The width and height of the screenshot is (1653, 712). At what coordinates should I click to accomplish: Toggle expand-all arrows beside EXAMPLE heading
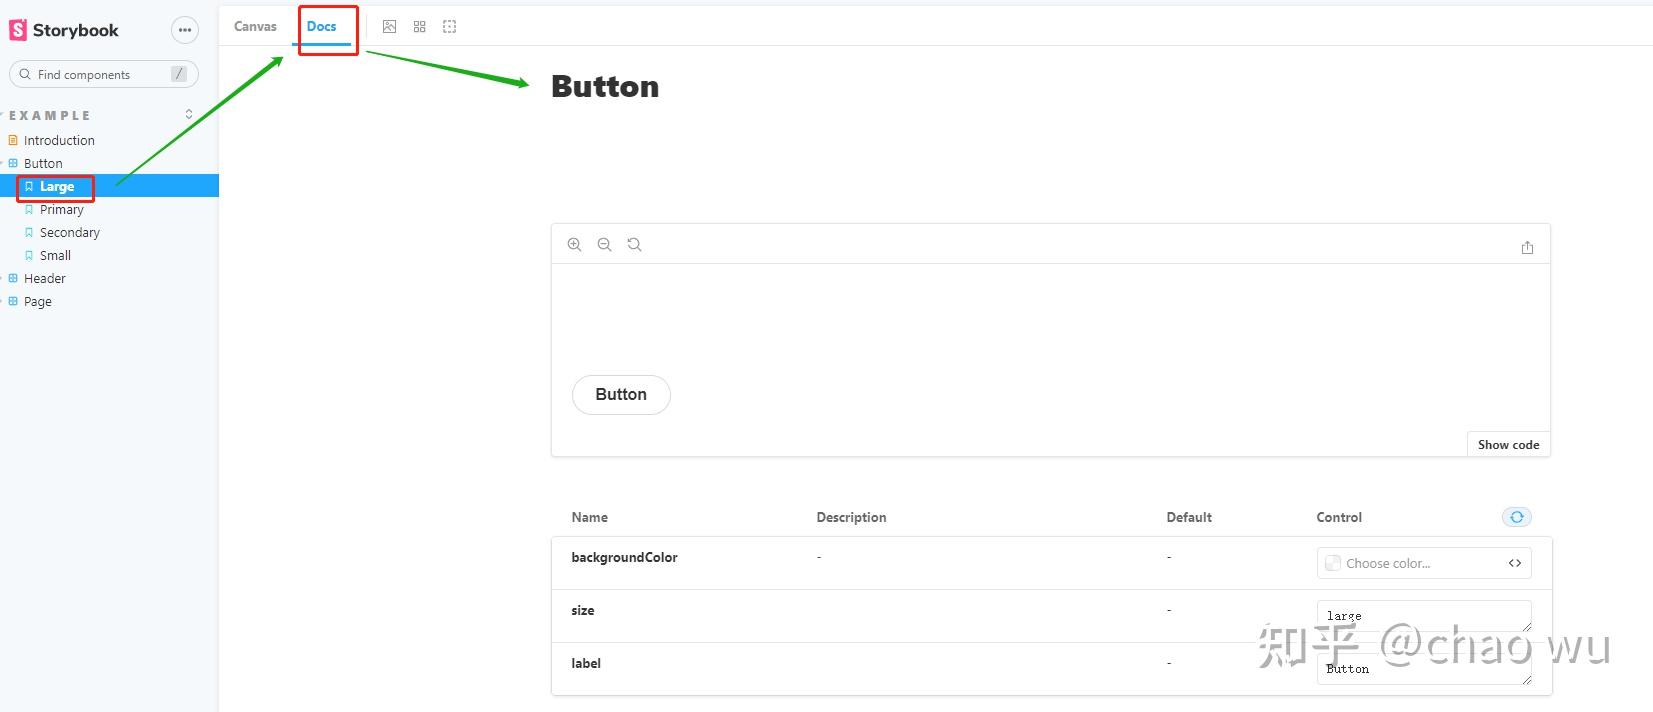[x=189, y=115]
